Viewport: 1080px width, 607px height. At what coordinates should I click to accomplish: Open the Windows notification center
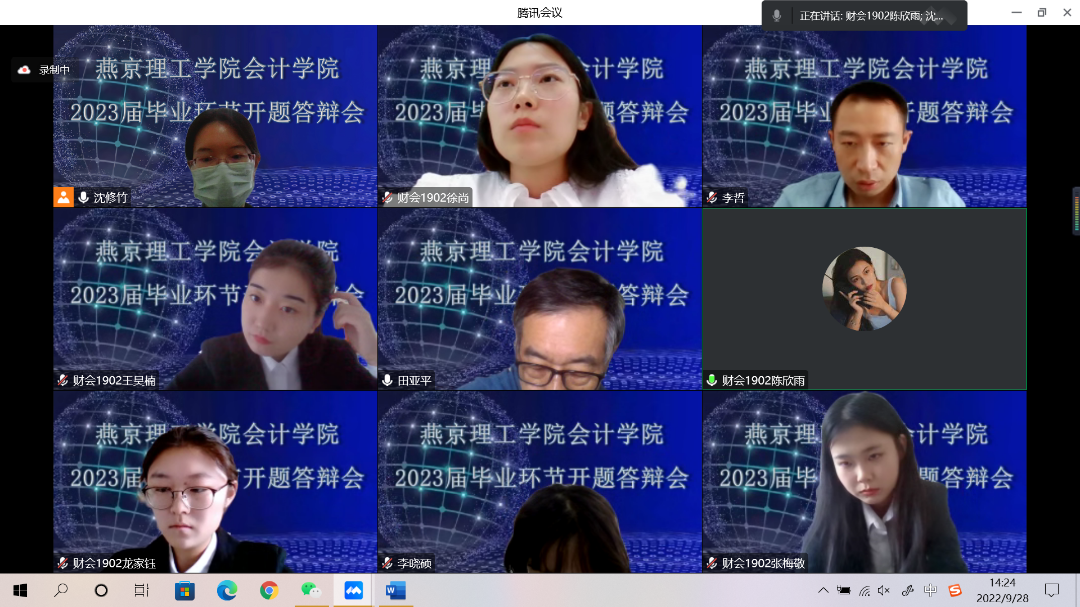[1051, 590]
